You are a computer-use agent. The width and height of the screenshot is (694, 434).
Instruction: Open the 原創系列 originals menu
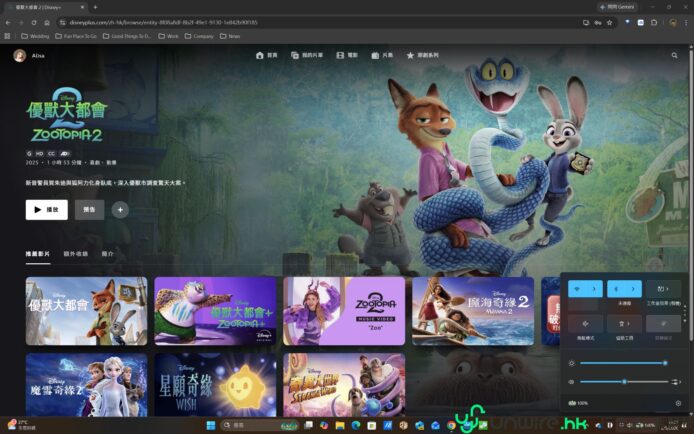pyautogui.click(x=423, y=55)
